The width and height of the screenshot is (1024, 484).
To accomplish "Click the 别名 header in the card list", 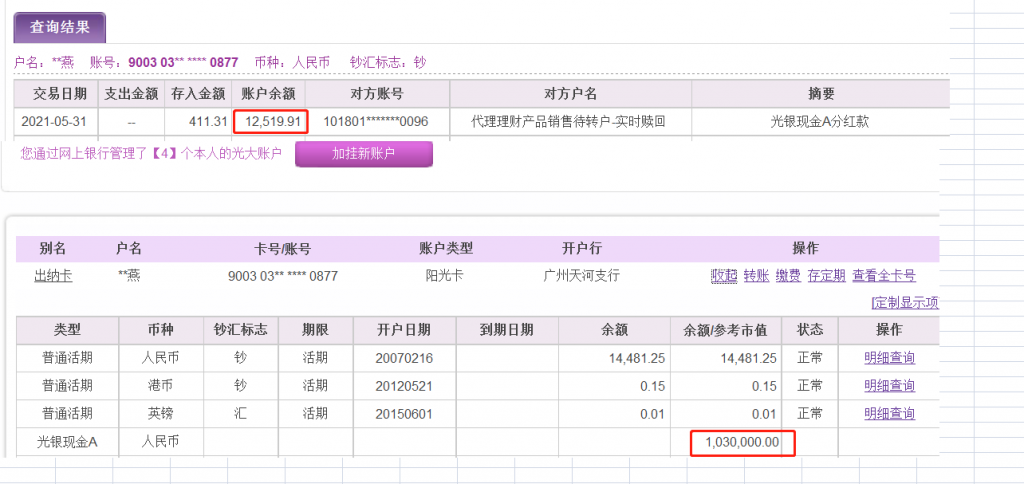I will pos(52,249).
